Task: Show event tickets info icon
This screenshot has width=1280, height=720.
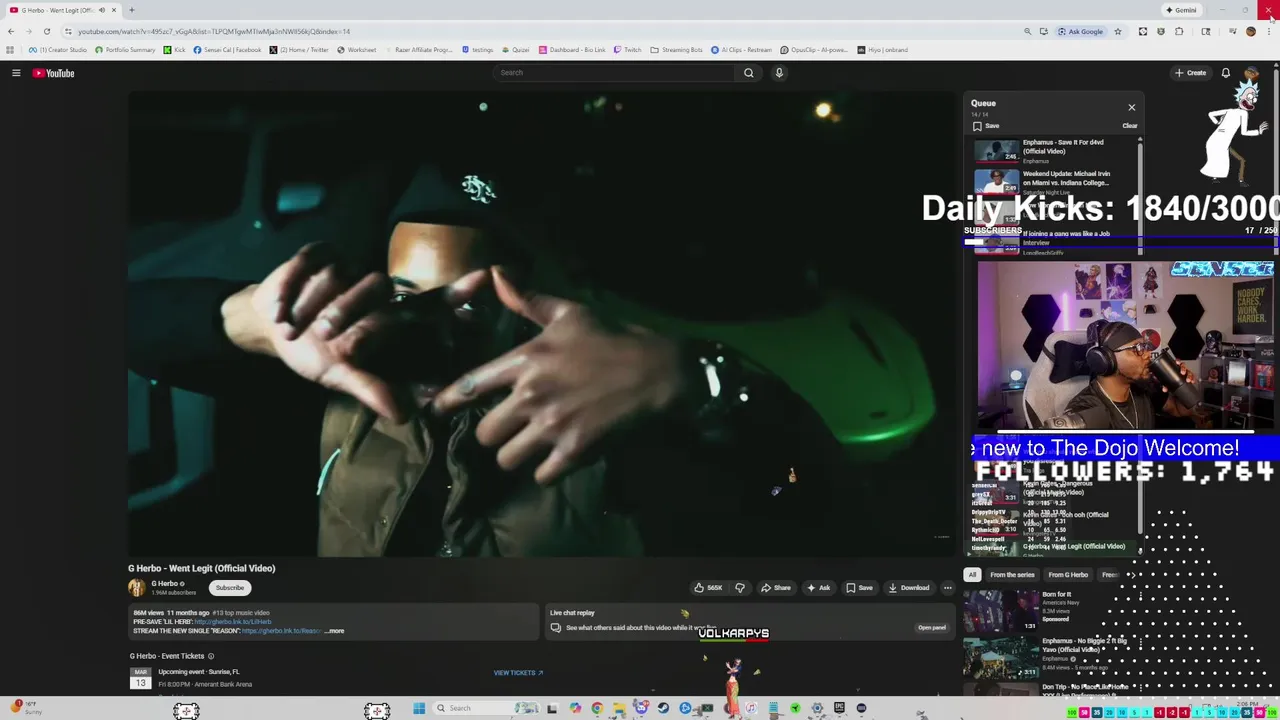Action: (210, 656)
